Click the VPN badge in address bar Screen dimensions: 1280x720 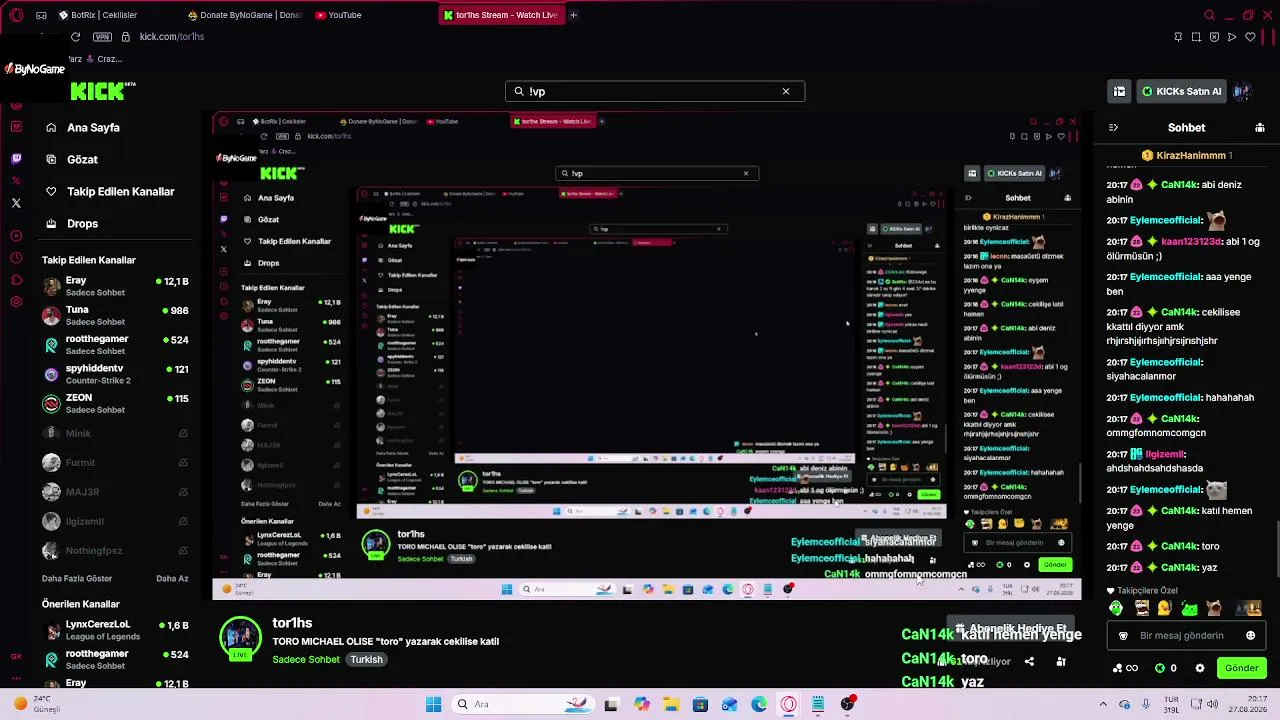pyautogui.click(x=102, y=37)
